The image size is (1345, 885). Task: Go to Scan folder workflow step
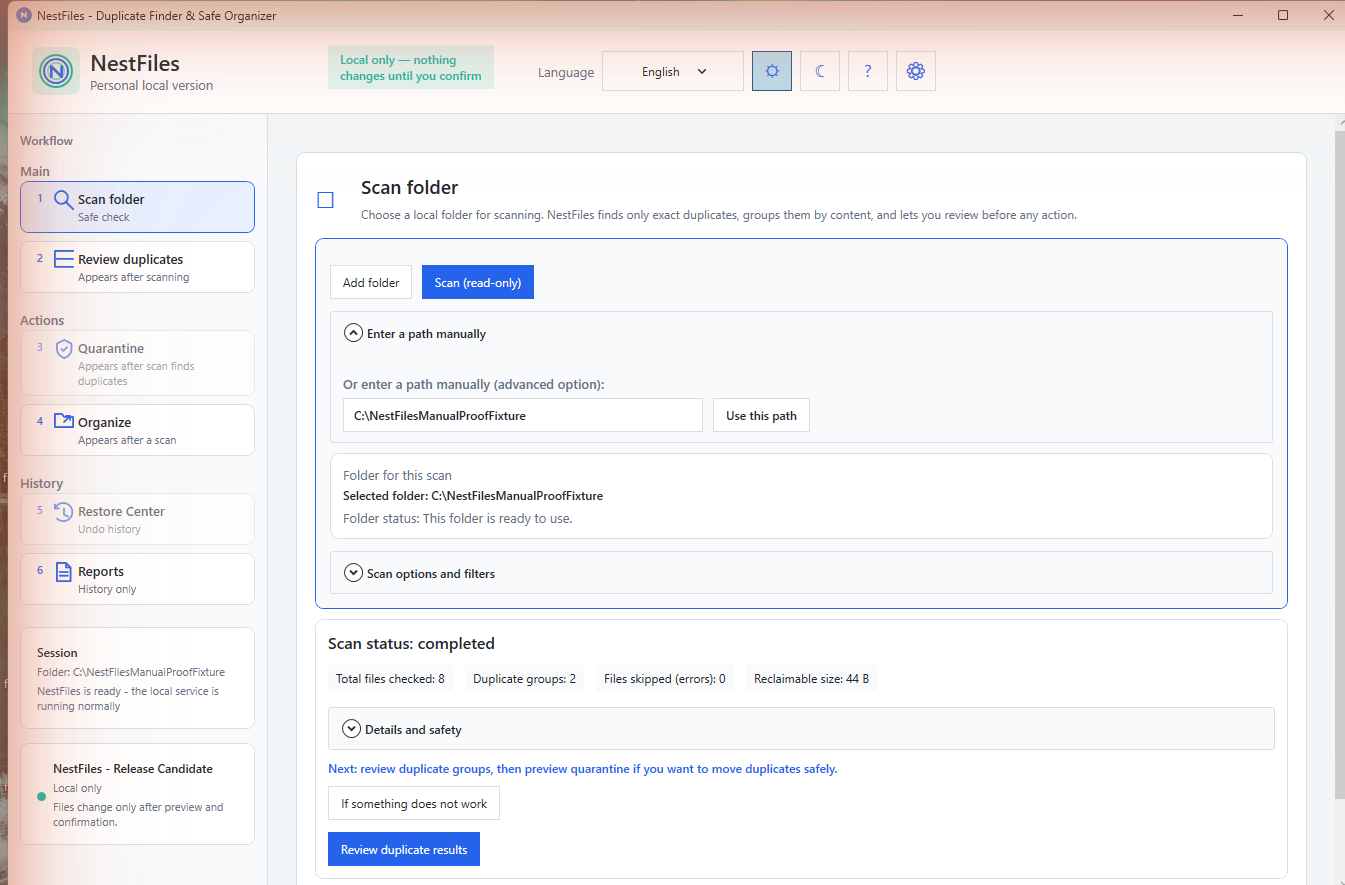(x=138, y=207)
